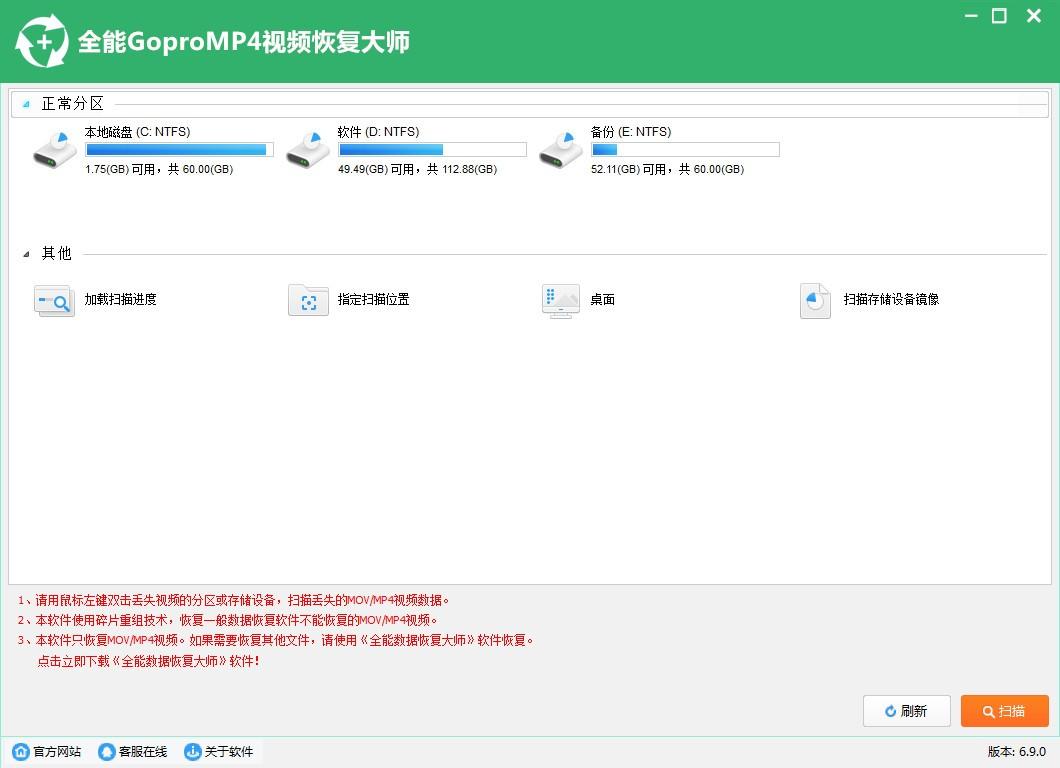Click the 客服在线 icon
Image resolution: width=1060 pixels, height=768 pixels.
[x=107, y=752]
